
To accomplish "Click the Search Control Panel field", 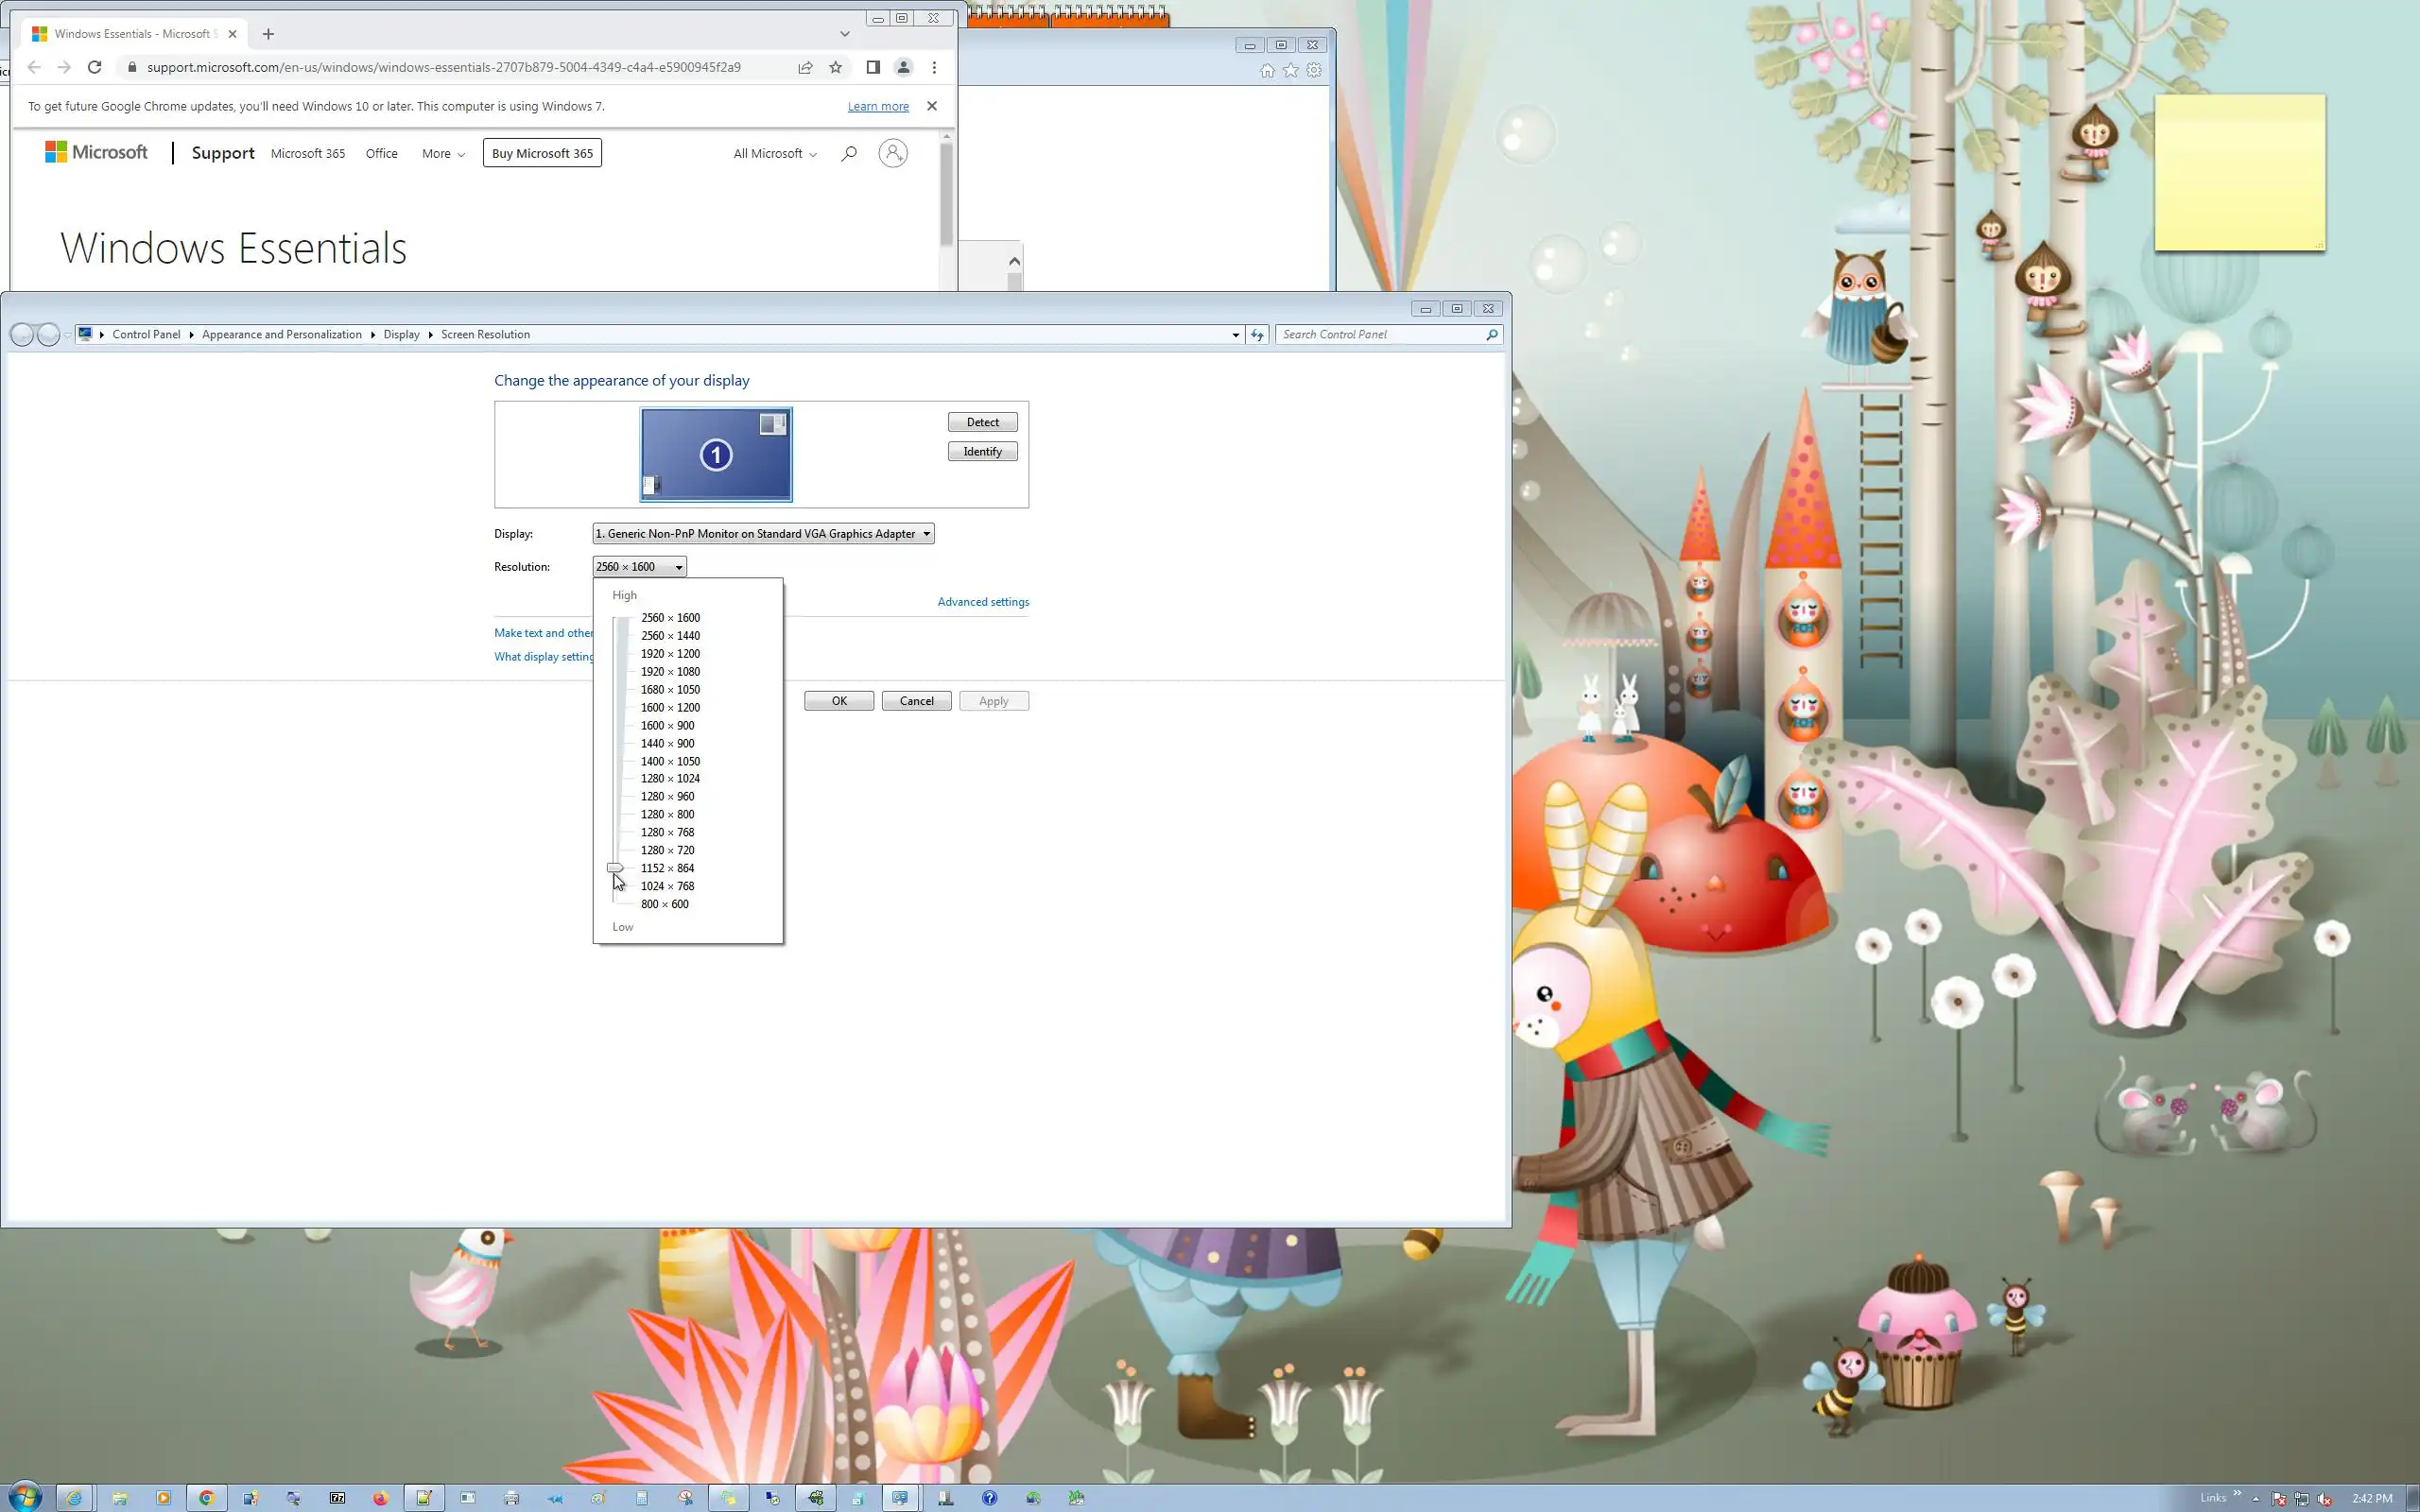I will [1380, 335].
